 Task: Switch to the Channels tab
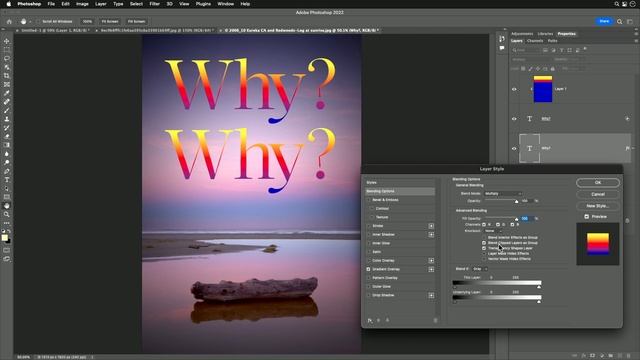click(535, 41)
